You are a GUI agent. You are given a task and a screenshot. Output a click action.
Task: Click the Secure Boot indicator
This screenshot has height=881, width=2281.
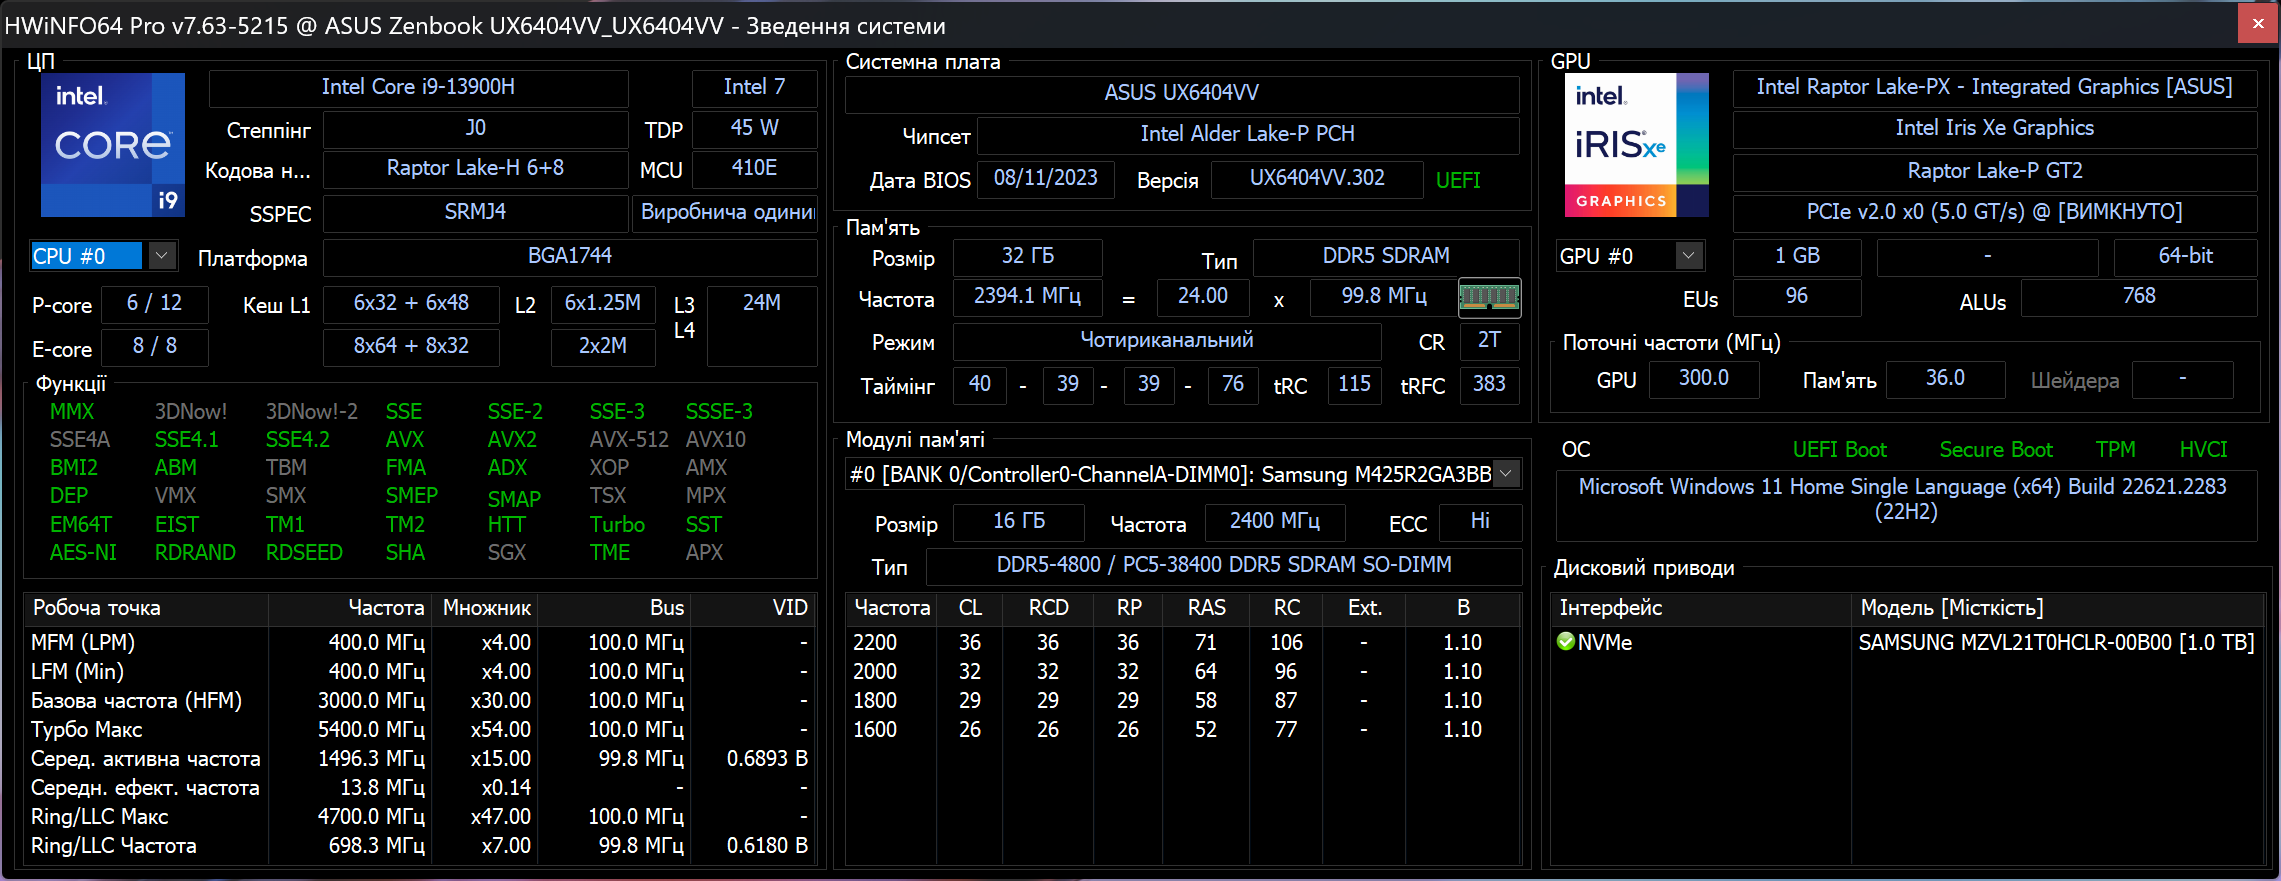tap(1995, 450)
